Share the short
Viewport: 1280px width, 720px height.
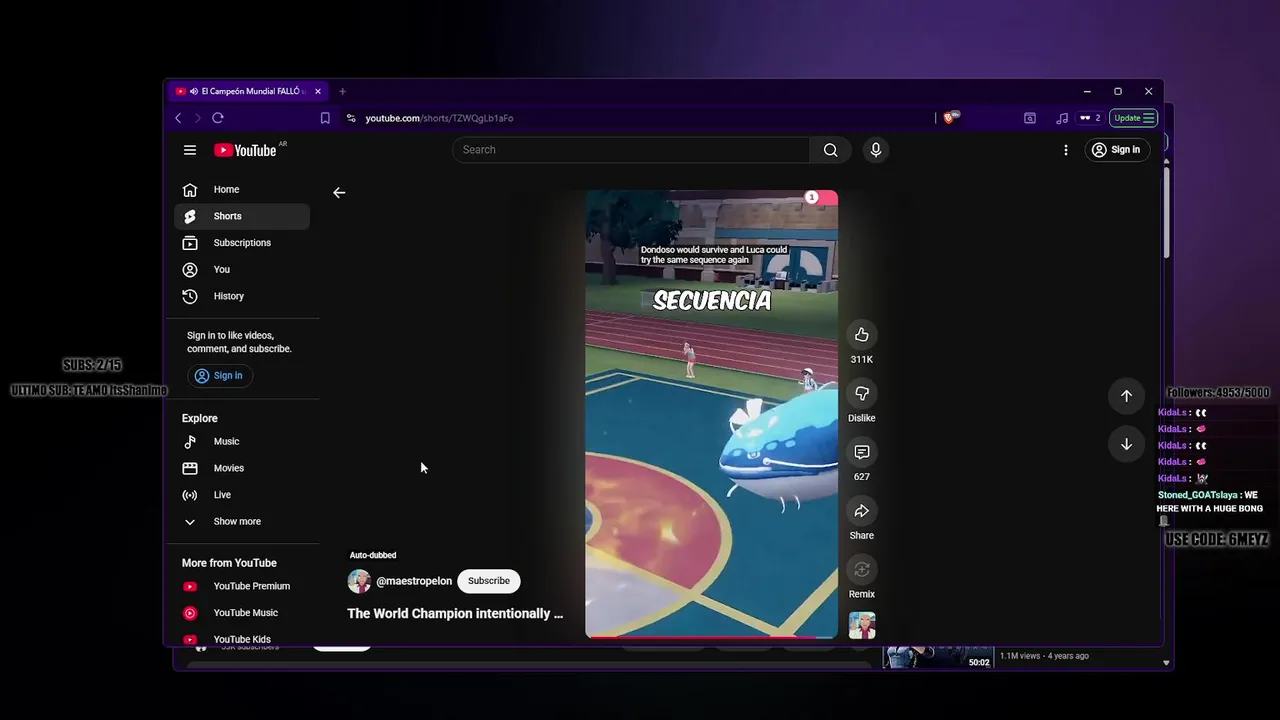tap(861, 511)
